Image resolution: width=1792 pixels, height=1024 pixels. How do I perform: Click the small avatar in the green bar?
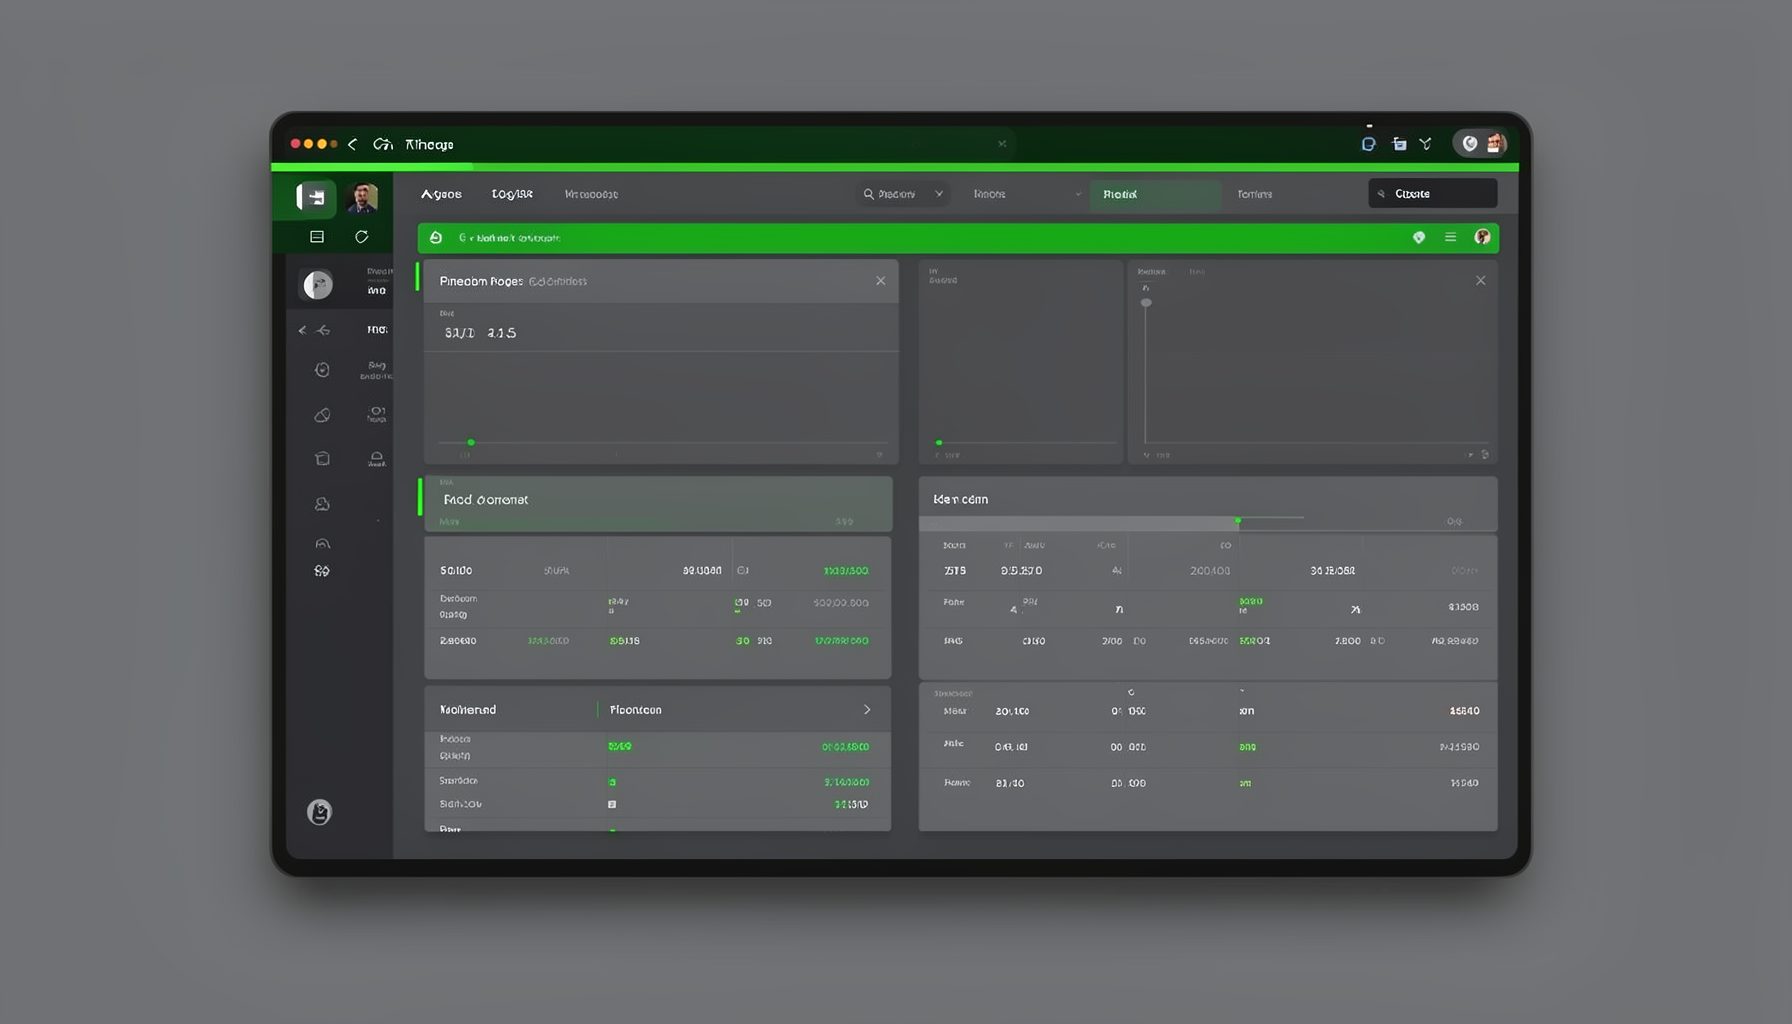[1482, 237]
